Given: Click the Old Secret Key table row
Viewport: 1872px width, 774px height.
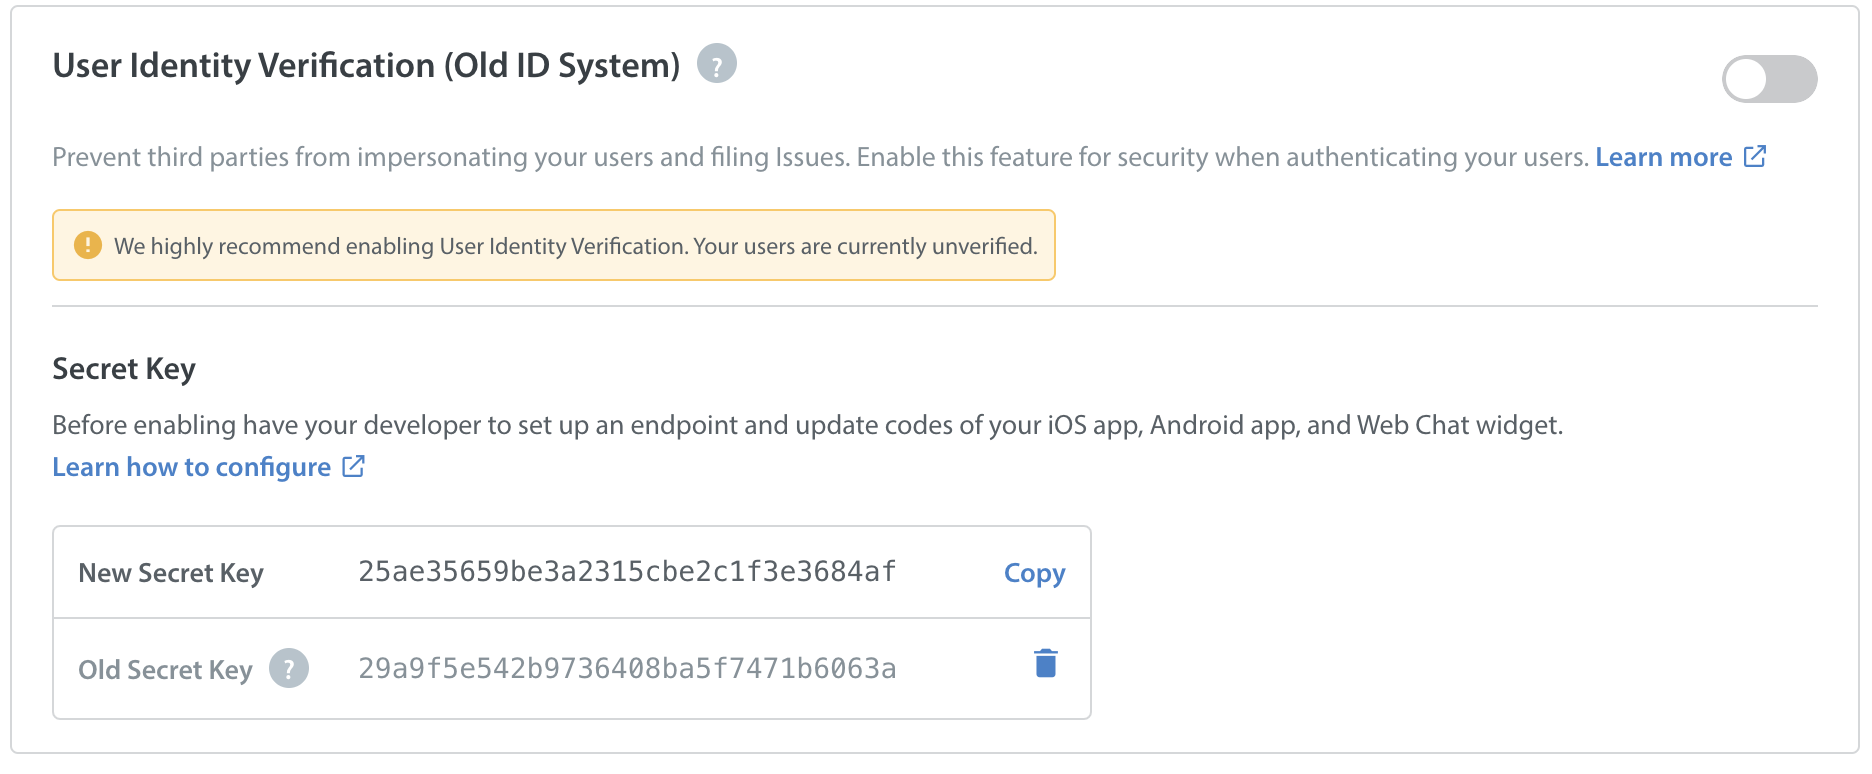Looking at the screenshot, I should pos(572,668).
